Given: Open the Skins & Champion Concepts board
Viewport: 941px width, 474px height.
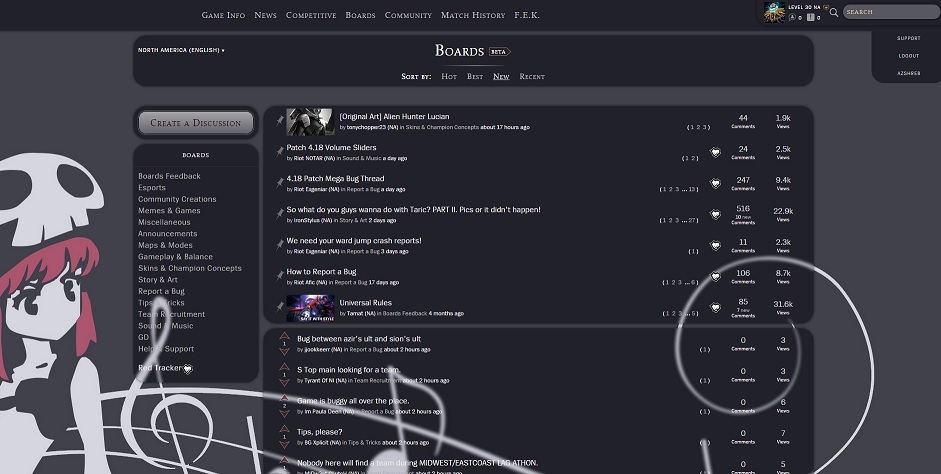Looking at the screenshot, I should (190, 268).
